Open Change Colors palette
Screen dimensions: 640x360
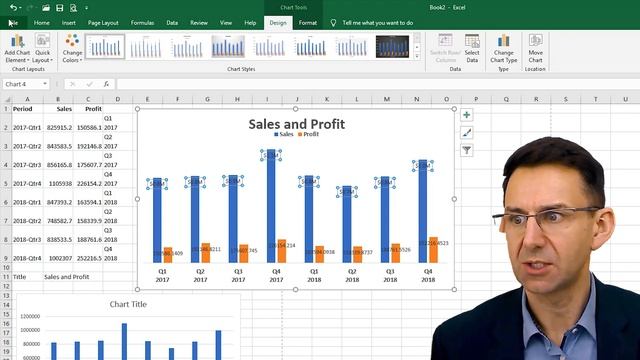tap(72, 48)
